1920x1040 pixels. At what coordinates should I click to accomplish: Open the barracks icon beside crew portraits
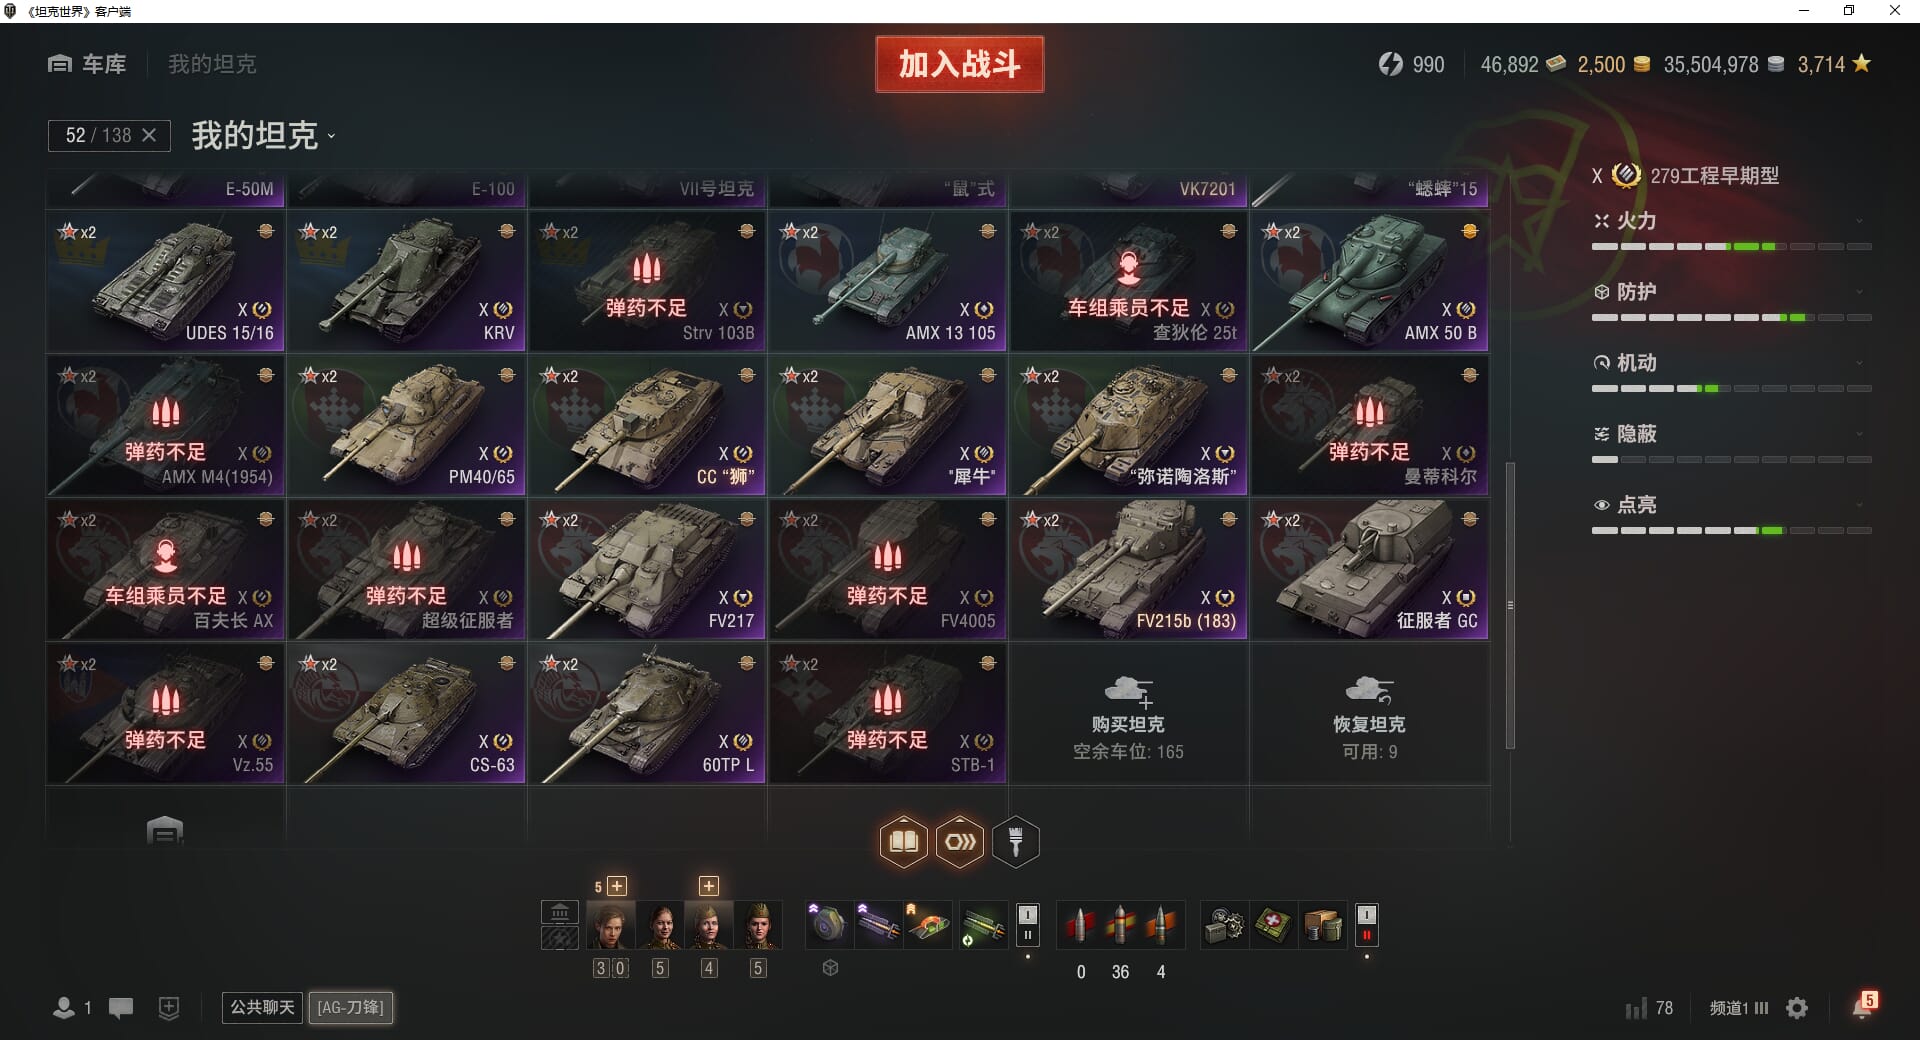pos(560,912)
